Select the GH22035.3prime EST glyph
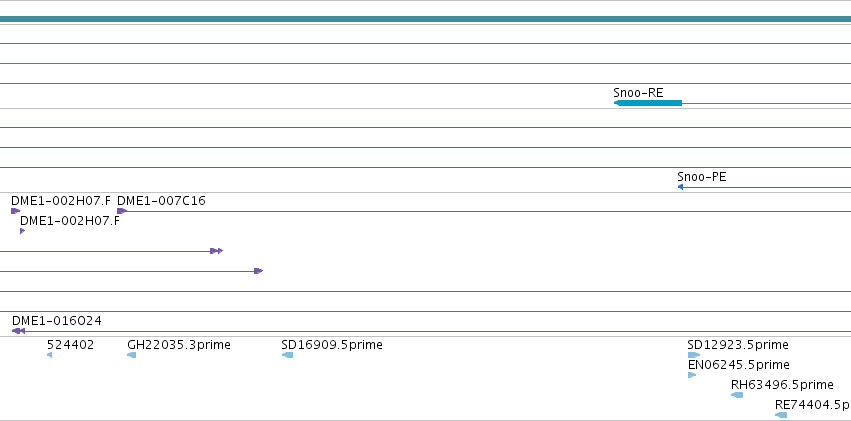 pyautogui.click(x=131, y=355)
